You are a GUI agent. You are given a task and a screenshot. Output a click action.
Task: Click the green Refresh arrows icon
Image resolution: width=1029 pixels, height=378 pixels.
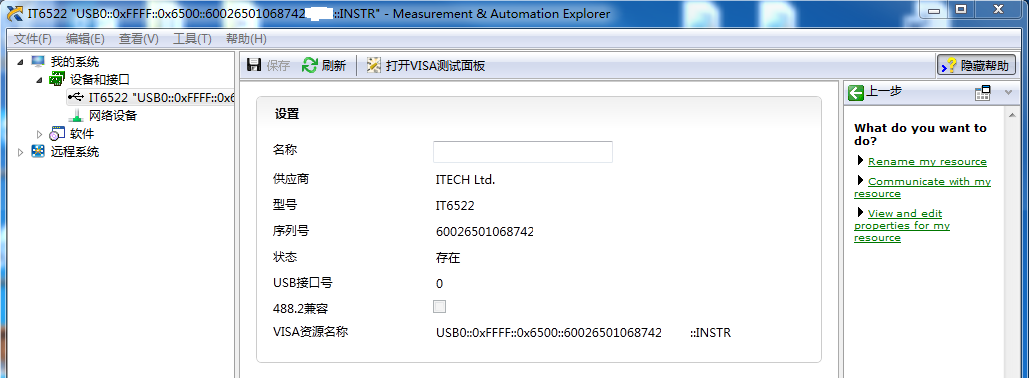pos(309,65)
